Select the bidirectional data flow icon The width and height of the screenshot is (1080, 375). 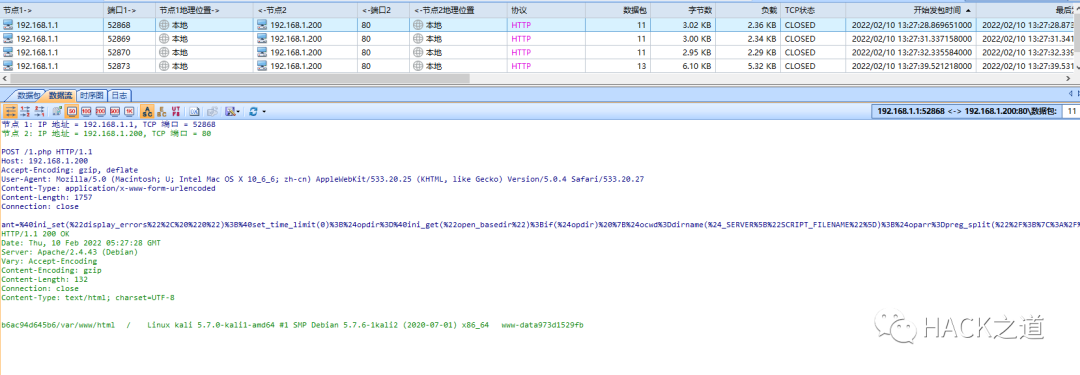click(x=10, y=111)
